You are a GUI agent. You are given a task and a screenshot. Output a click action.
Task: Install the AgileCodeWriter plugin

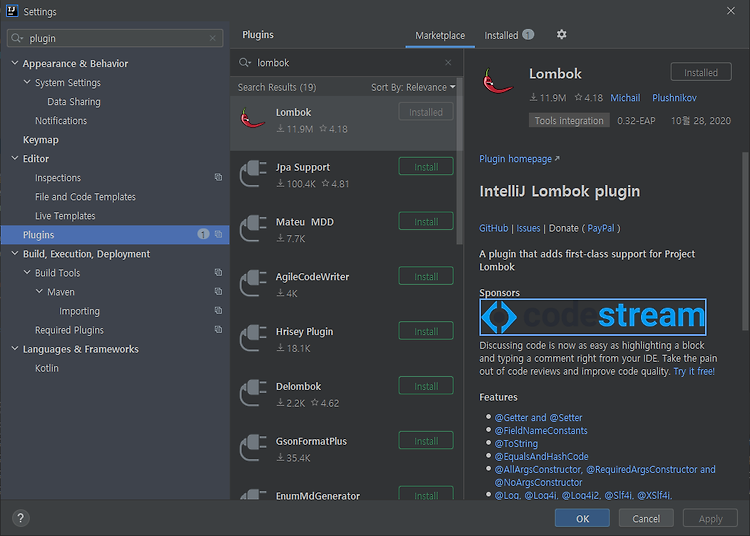pyautogui.click(x=426, y=276)
